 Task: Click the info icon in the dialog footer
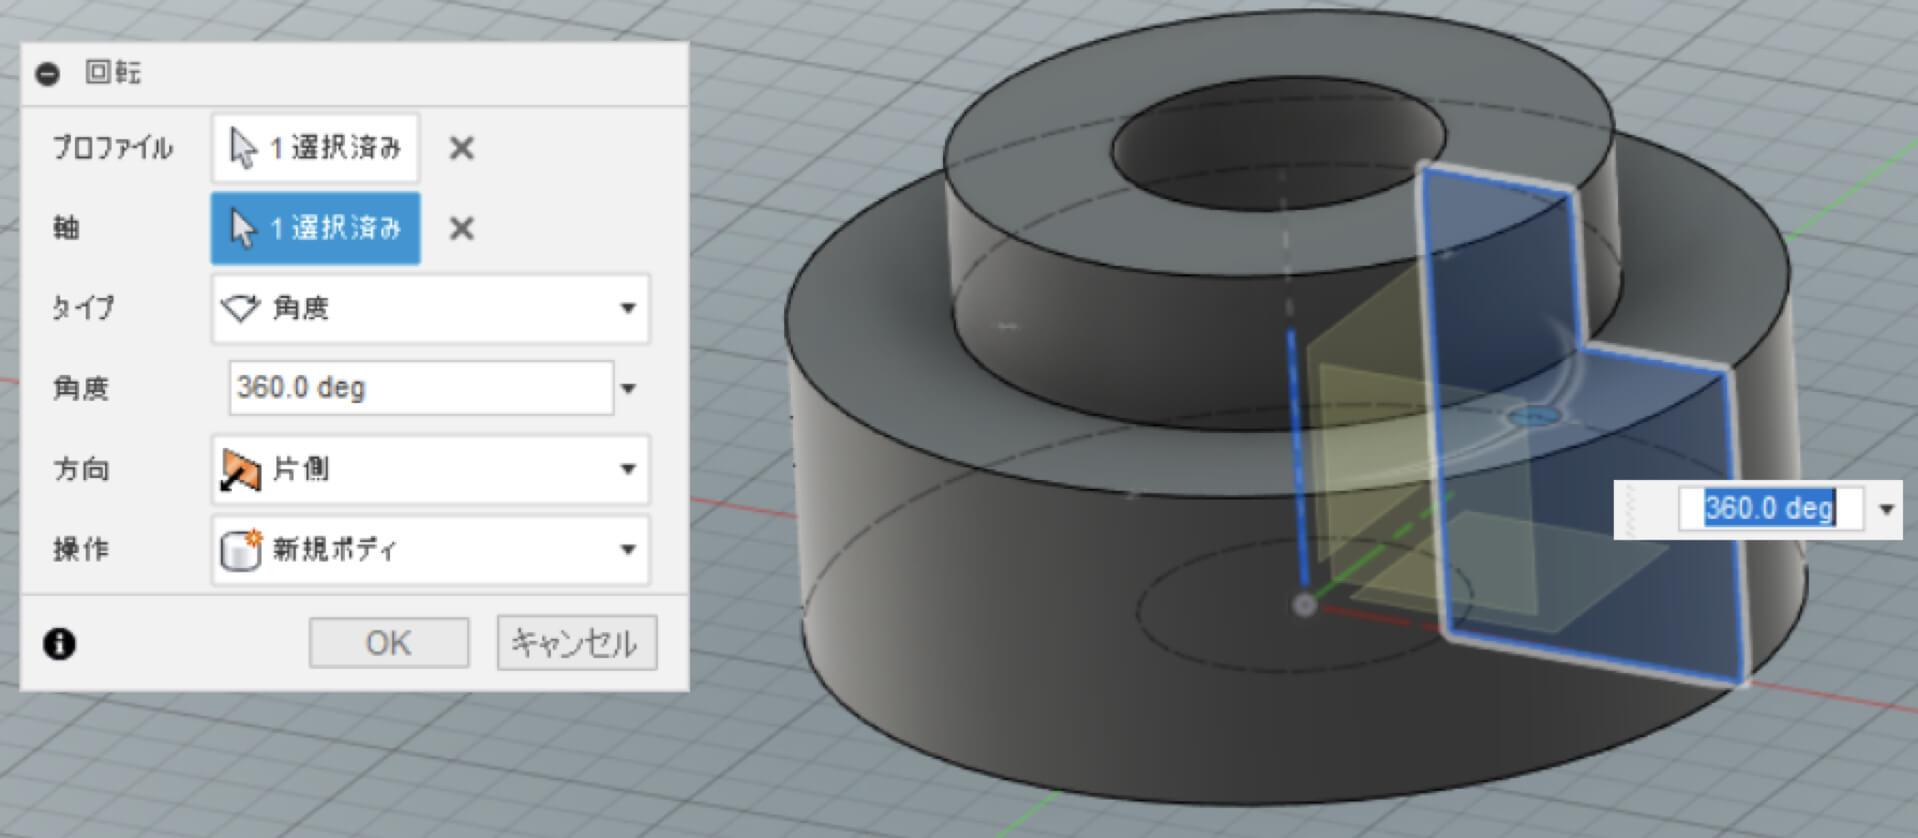pyautogui.click(x=59, y=644)
